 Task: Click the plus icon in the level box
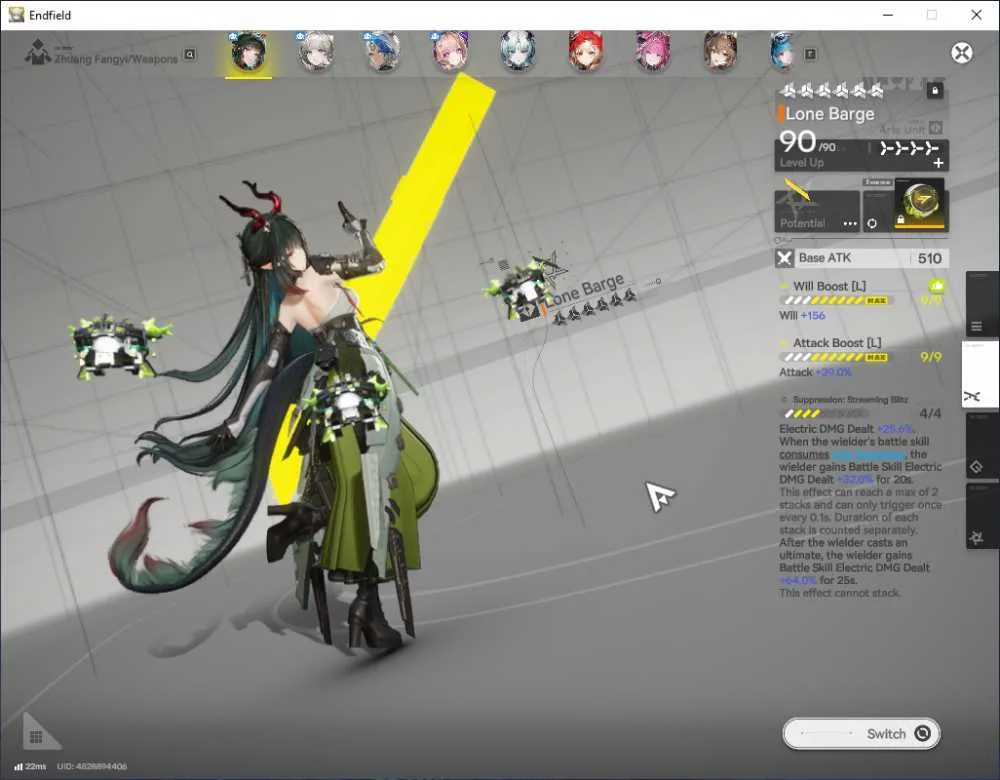click(x=938, y=163)
